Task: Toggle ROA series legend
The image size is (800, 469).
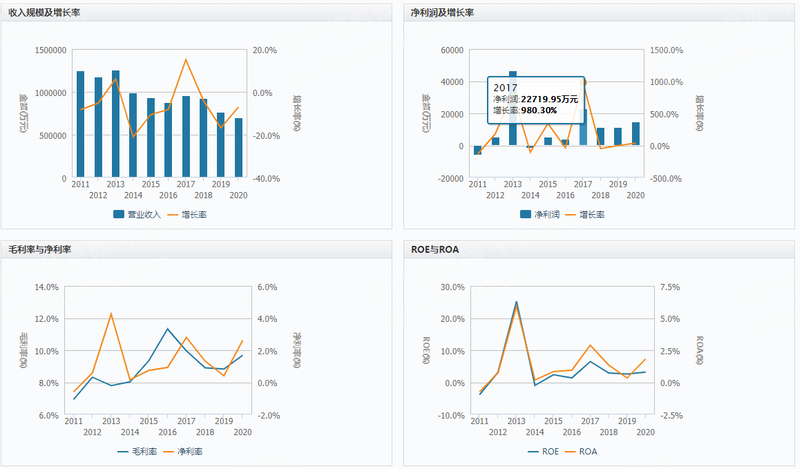Action: pyautogui.click(x=581, y=451)
